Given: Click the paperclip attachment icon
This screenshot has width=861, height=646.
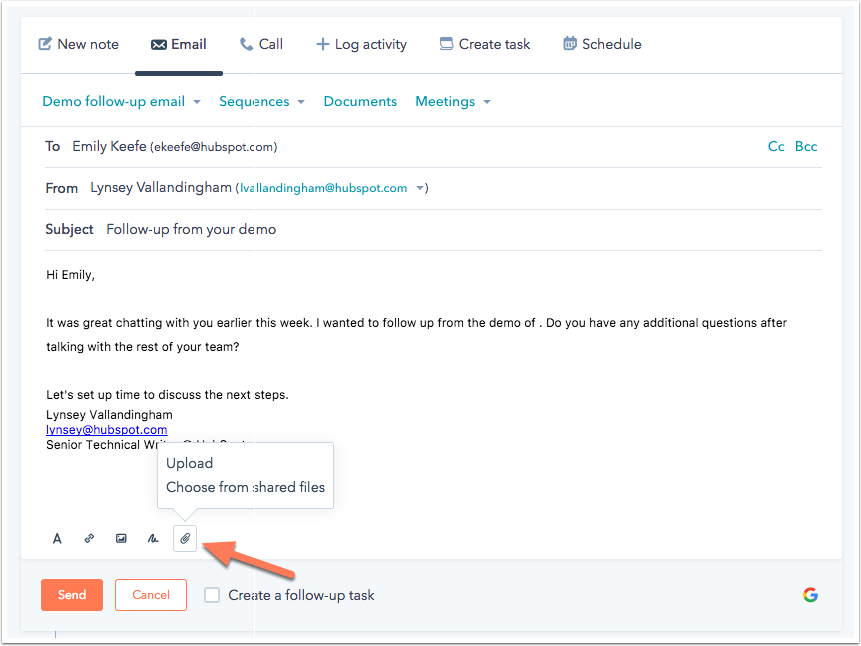Looking at the screenshot, I should coord(185,538).
